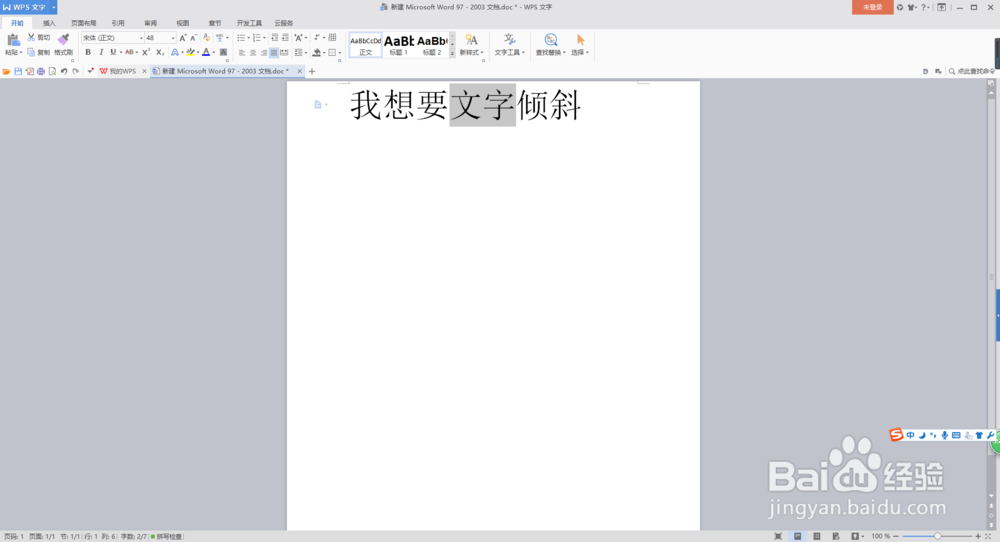Apply the 正文 (Body) style
Screen dimensions: 1000x542
pyautogui.click(x=365, y=45)
